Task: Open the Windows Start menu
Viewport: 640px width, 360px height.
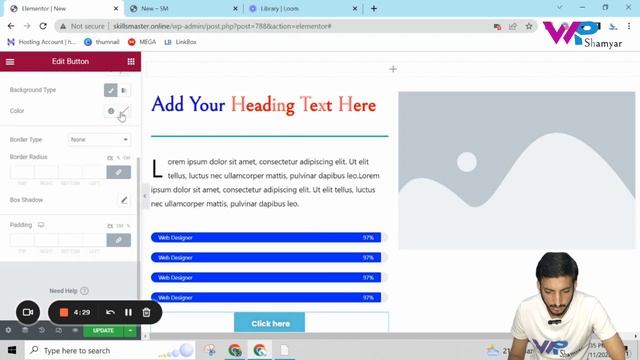Action: [12, 350]
